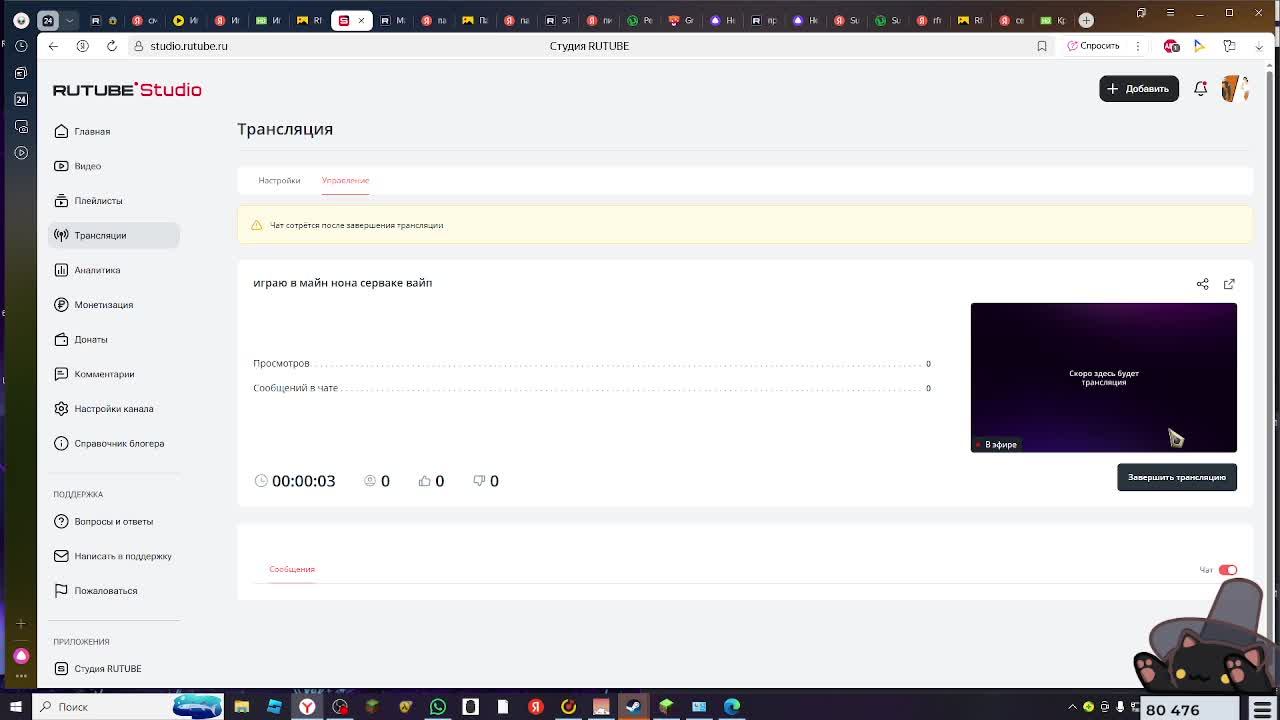Open the Alice assistant icon in sidebar
Image resolution: width=1280 pixels, height=720 pixels.
point(21,656)
